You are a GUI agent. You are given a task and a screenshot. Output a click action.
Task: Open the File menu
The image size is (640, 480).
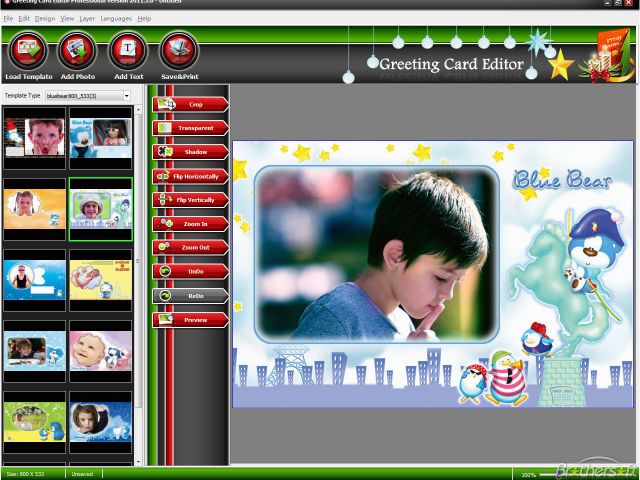8,19
